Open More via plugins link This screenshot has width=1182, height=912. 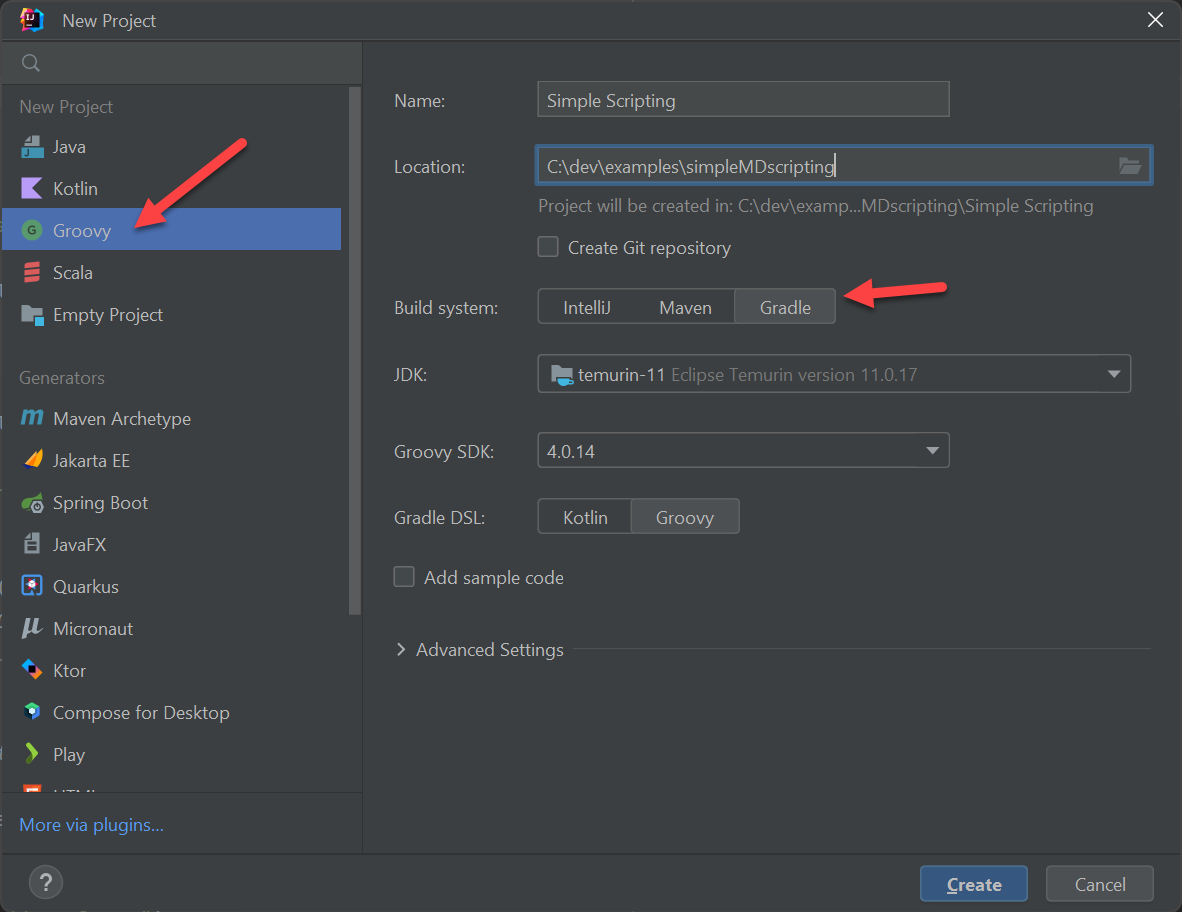click(91, 824)
